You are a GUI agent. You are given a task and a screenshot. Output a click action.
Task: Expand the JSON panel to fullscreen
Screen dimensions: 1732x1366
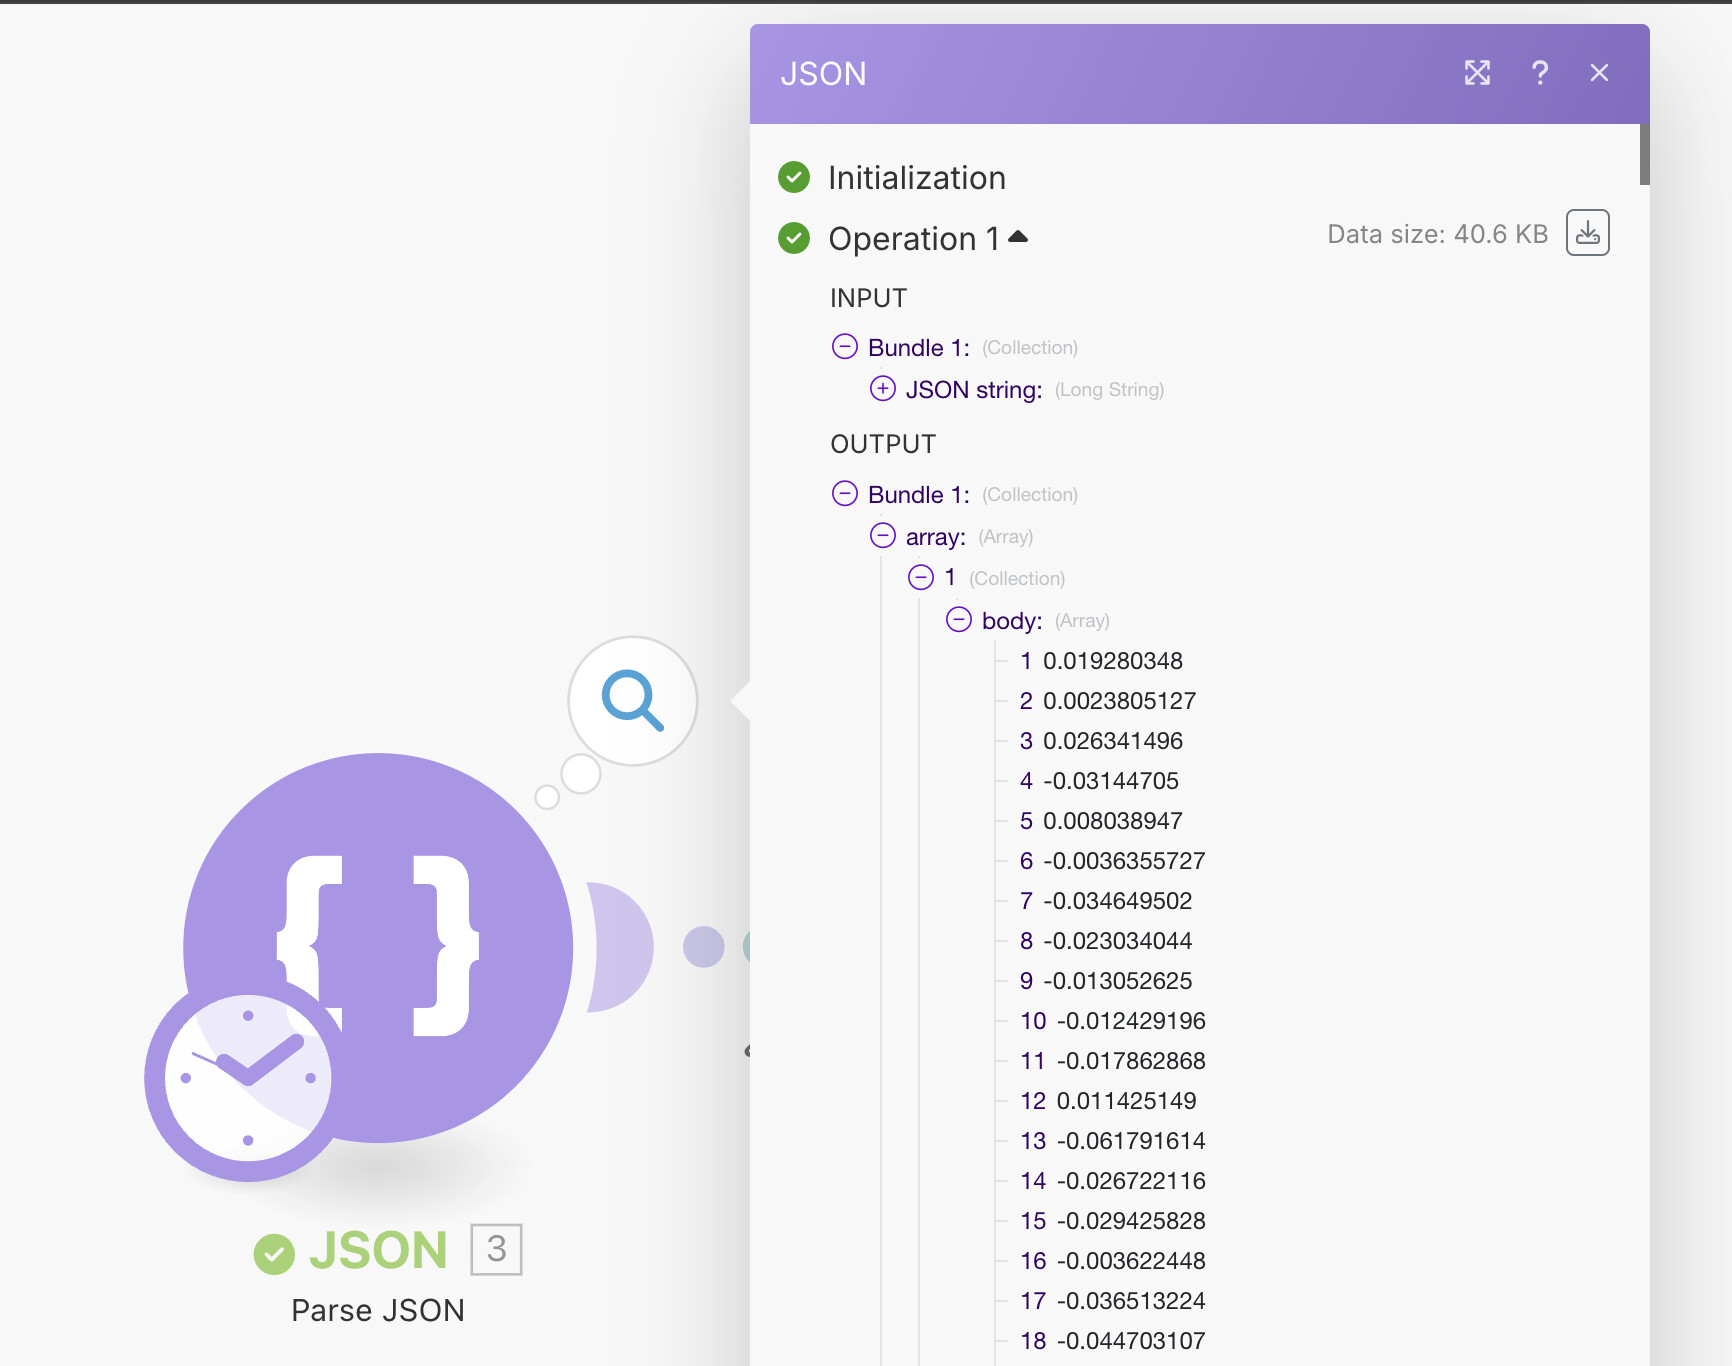click(x=1478, y=73)
